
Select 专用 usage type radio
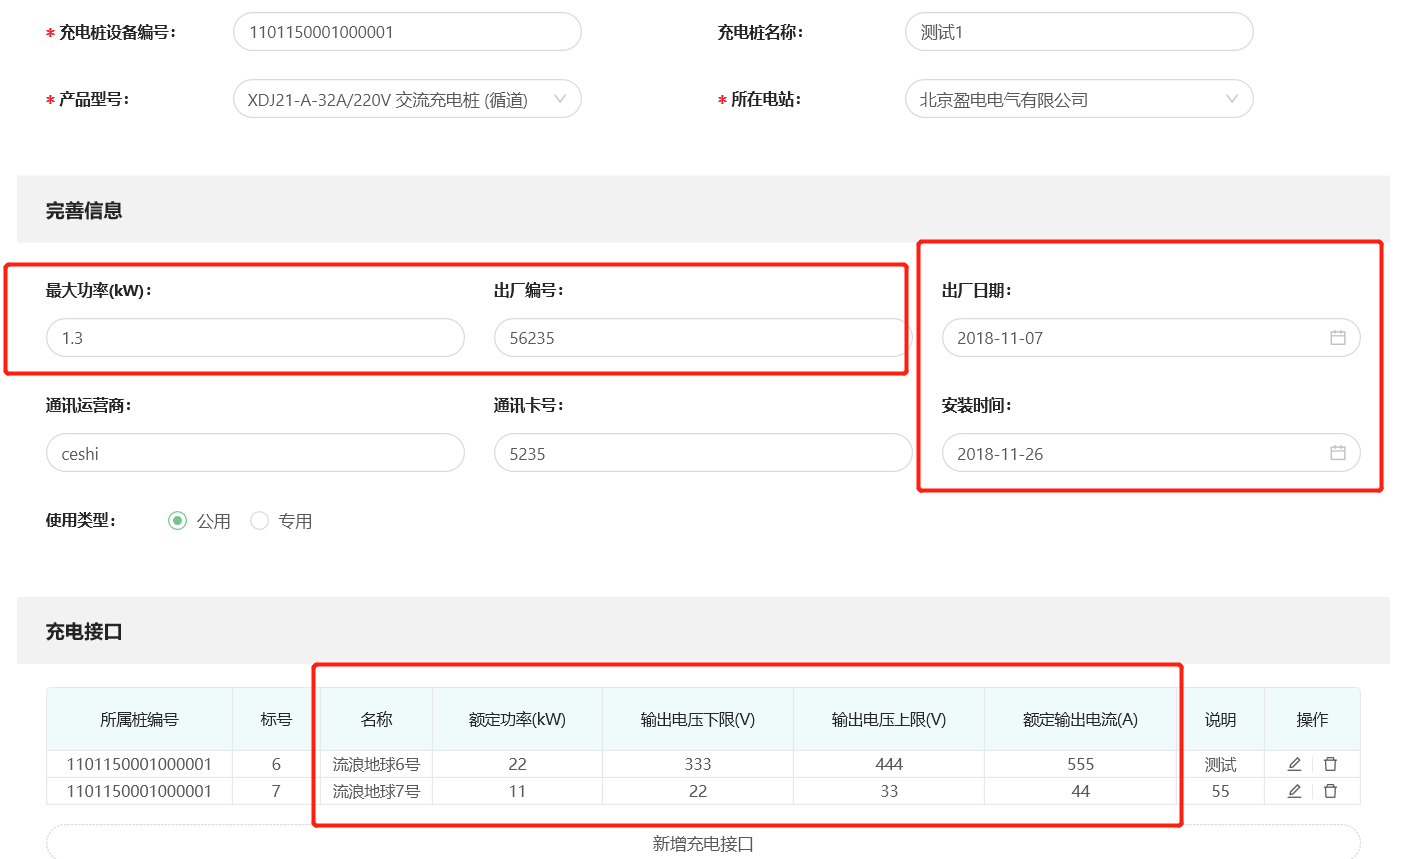[x=259, y=521]
